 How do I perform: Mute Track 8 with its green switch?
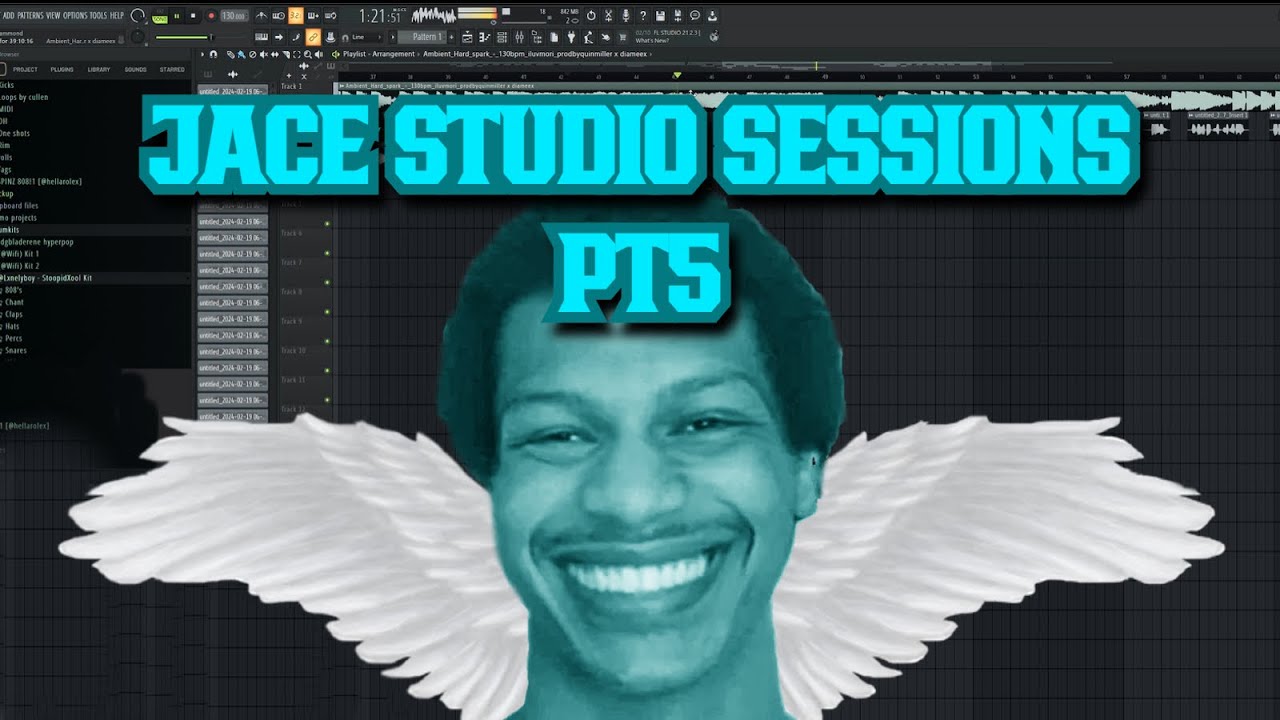(x=327, y=312)
